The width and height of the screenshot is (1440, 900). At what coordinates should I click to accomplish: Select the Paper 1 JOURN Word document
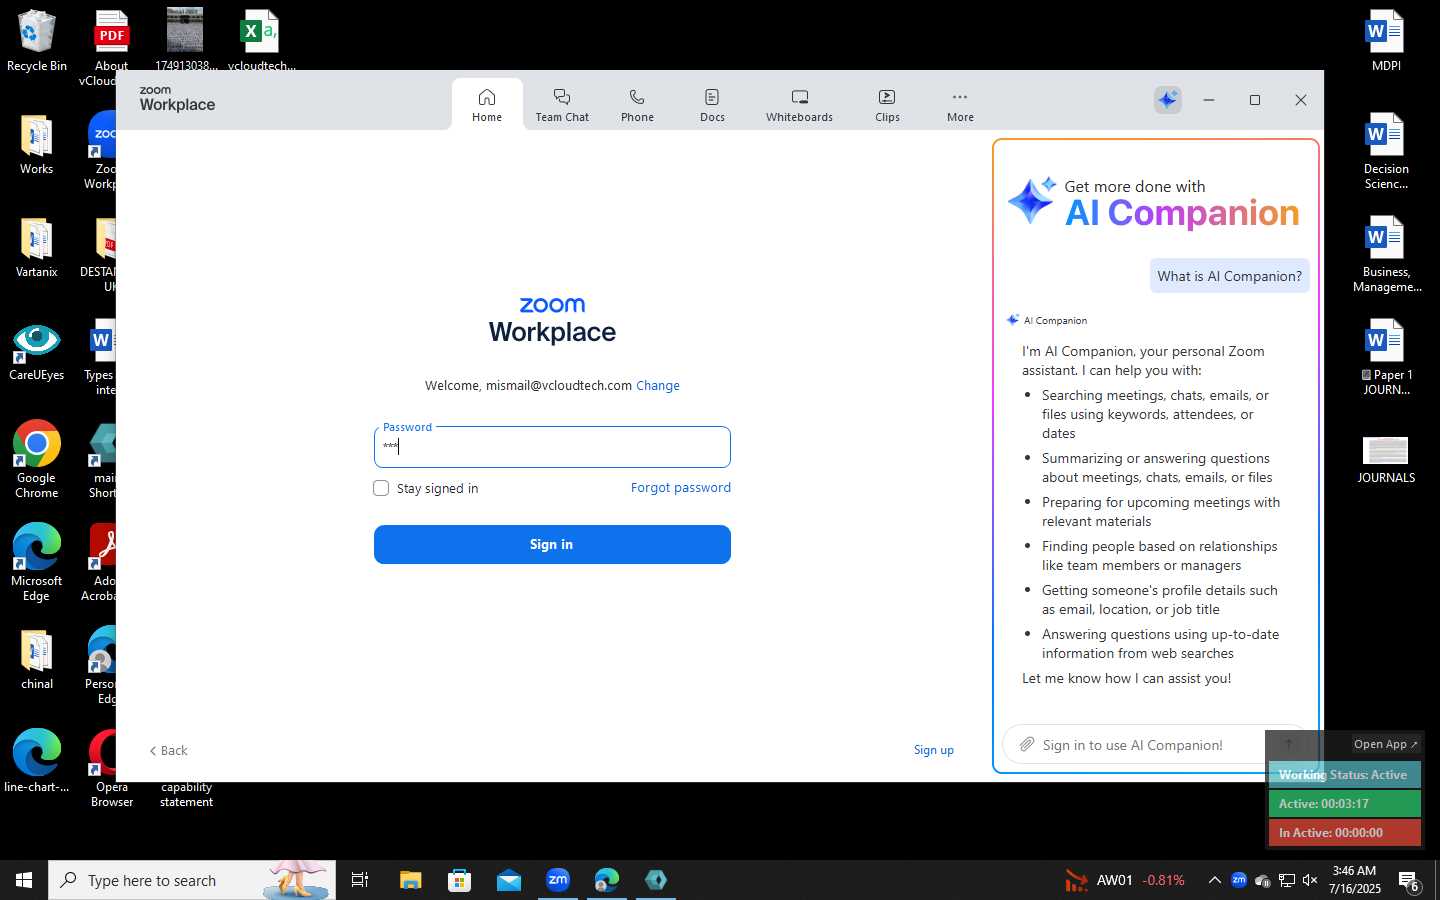click(1386, 358)
